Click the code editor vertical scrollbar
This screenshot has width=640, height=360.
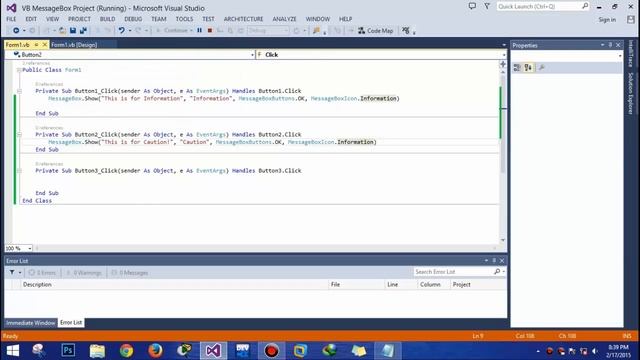coord(503,155)
